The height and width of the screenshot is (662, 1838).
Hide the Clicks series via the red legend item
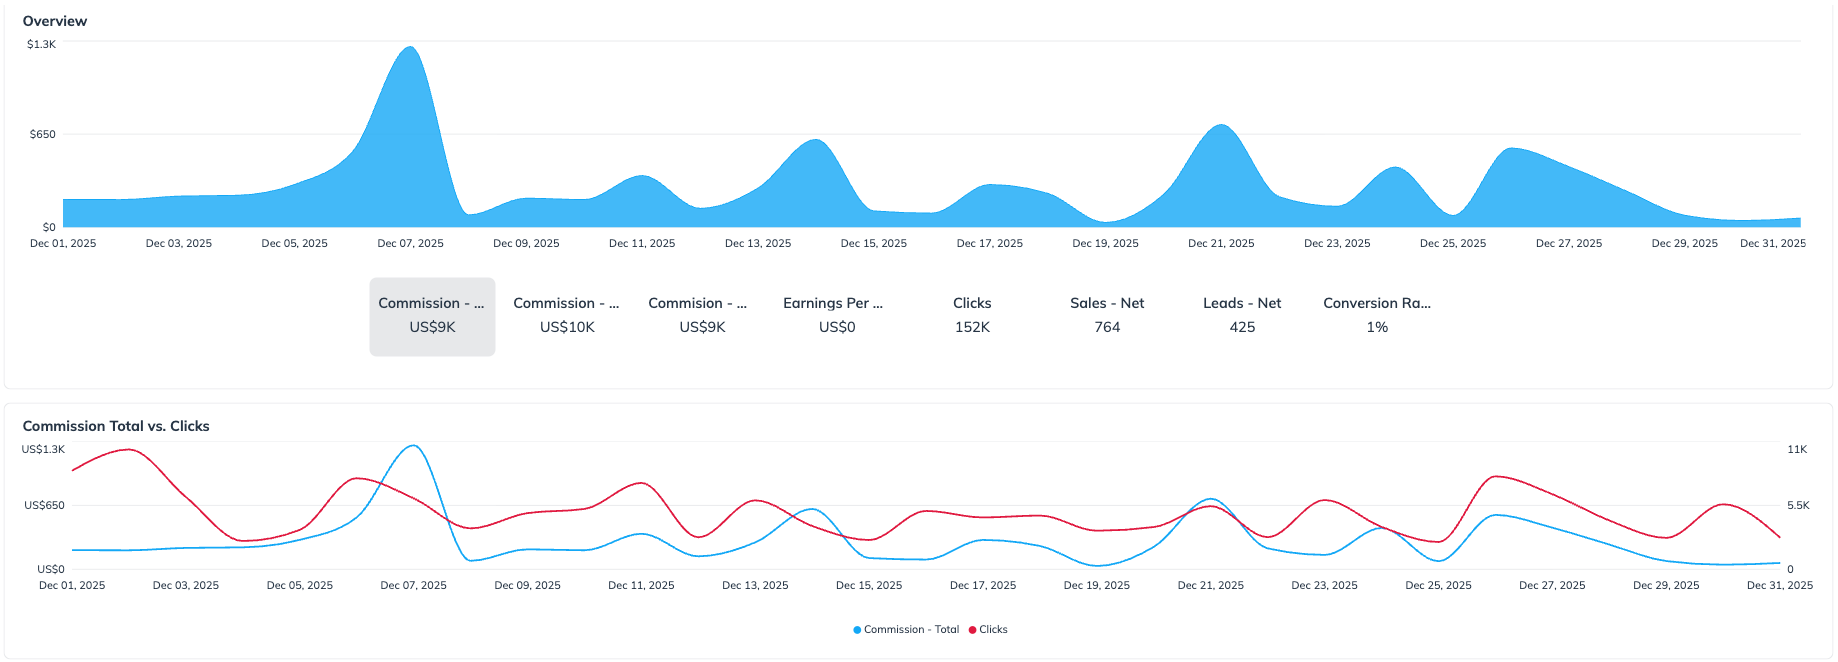[x=988, y=630]
